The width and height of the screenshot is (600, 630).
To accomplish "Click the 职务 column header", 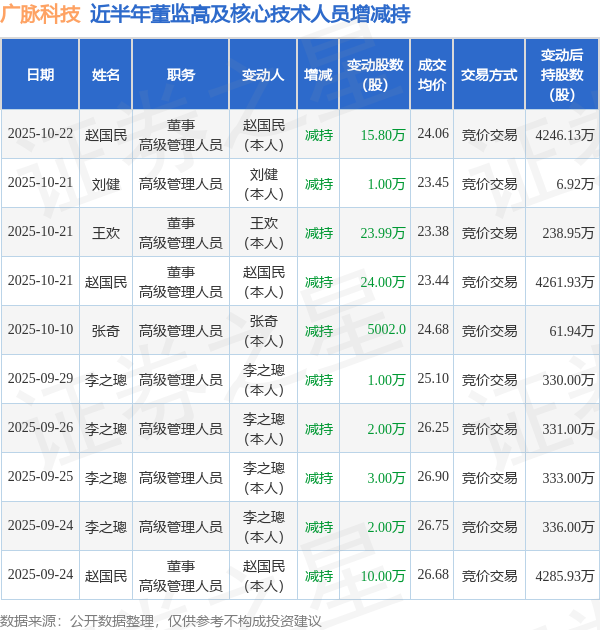I will (x=181, y=75).
